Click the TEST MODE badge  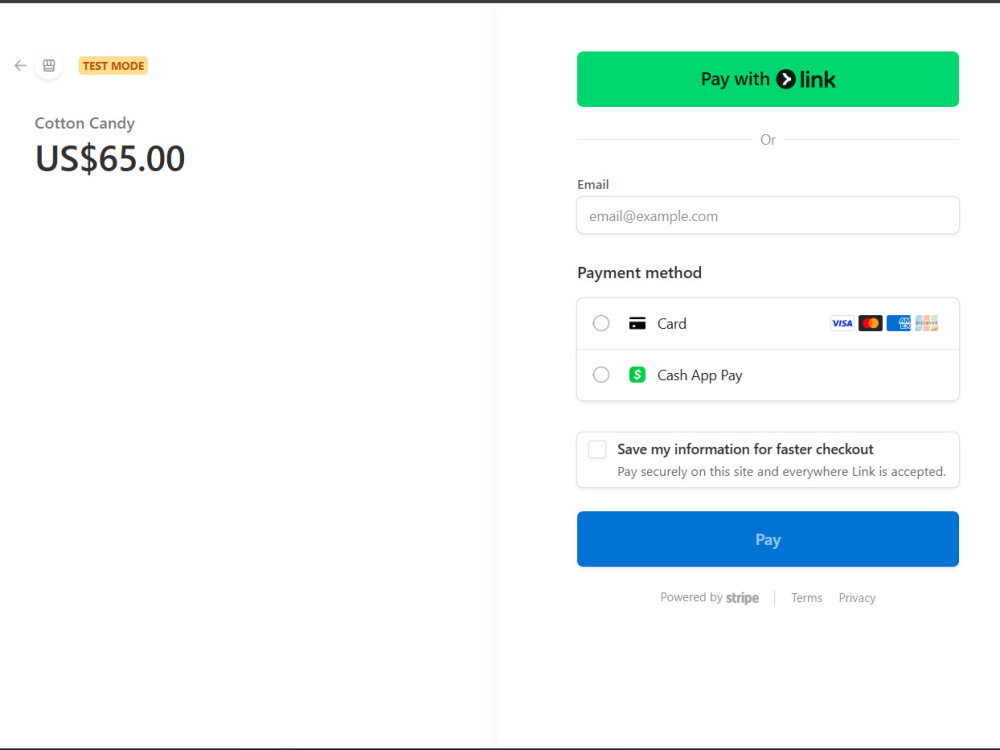tap(114, 66)
